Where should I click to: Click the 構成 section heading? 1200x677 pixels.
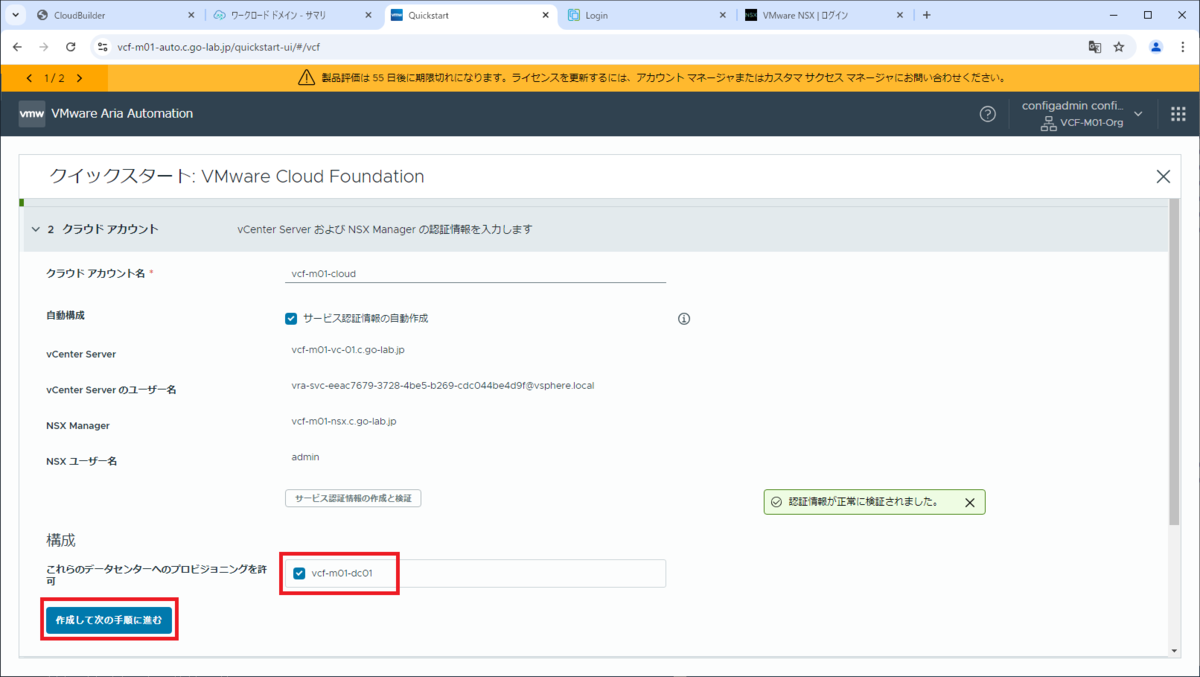[60, 540]
